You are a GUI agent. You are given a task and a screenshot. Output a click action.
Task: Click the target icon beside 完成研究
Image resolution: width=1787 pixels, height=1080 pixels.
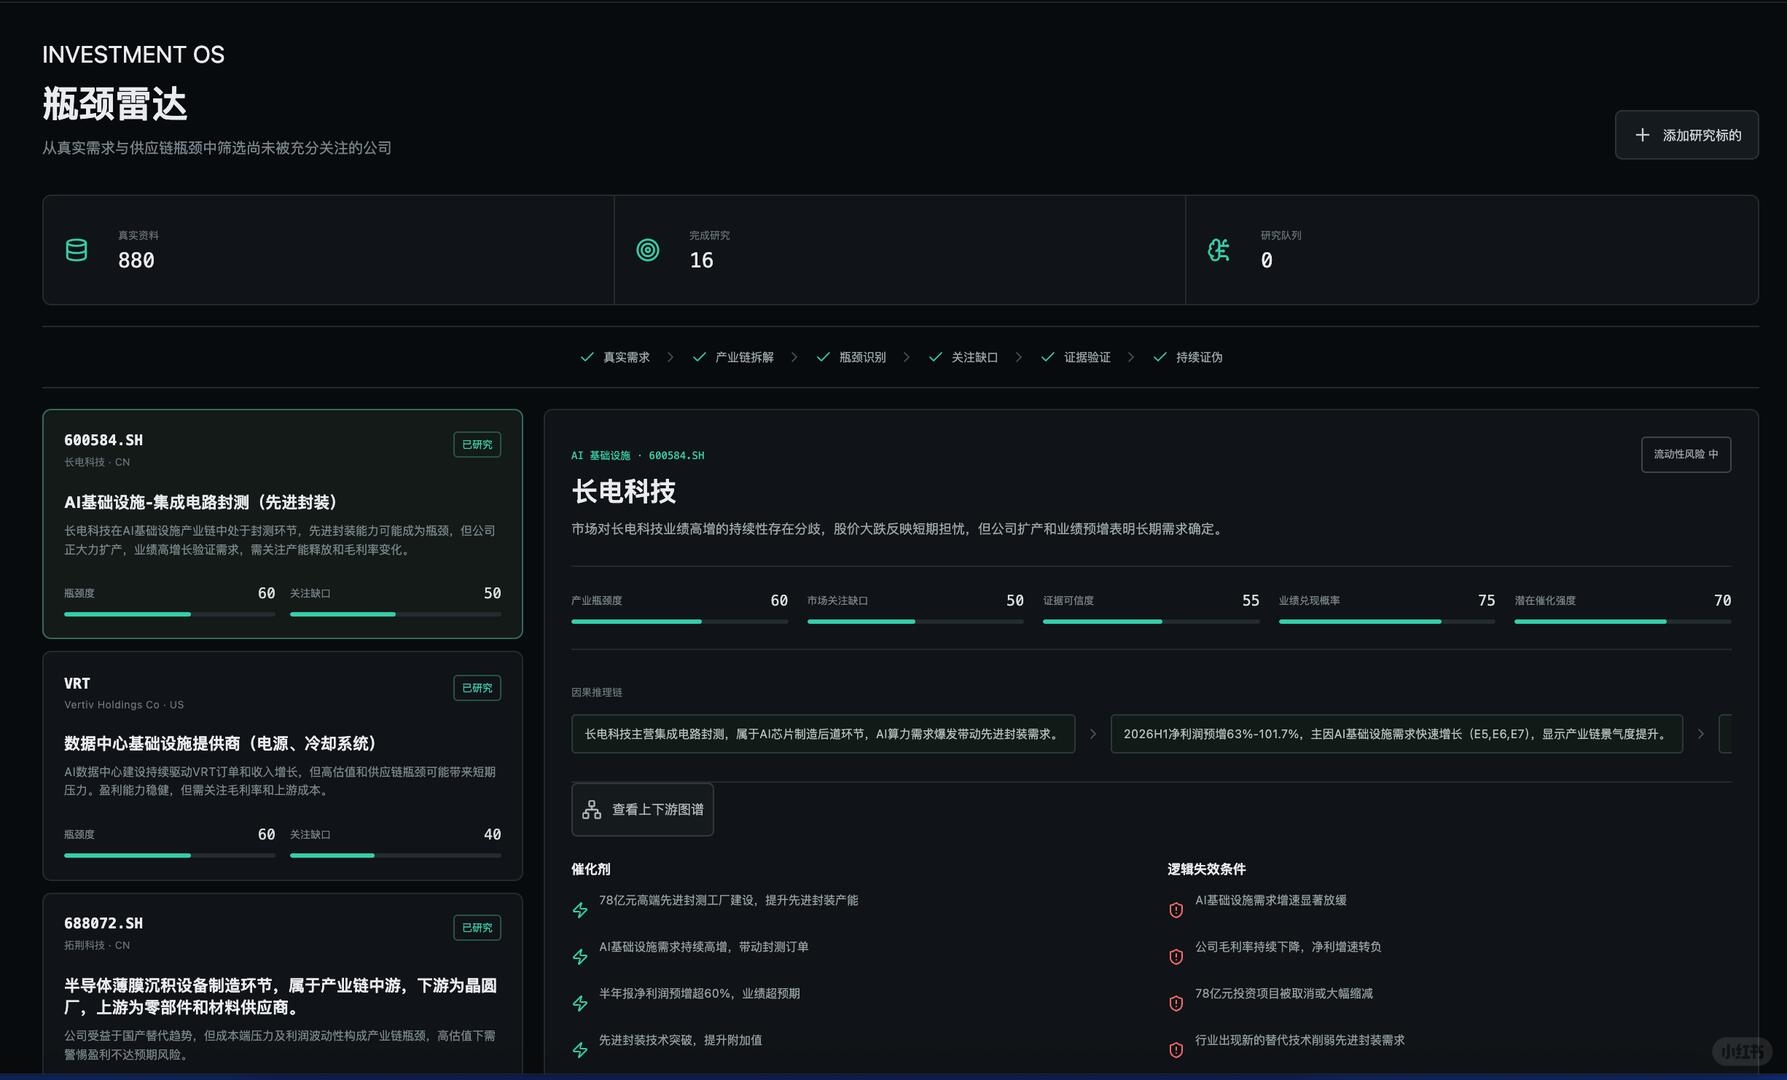click(x=648, y=250)
